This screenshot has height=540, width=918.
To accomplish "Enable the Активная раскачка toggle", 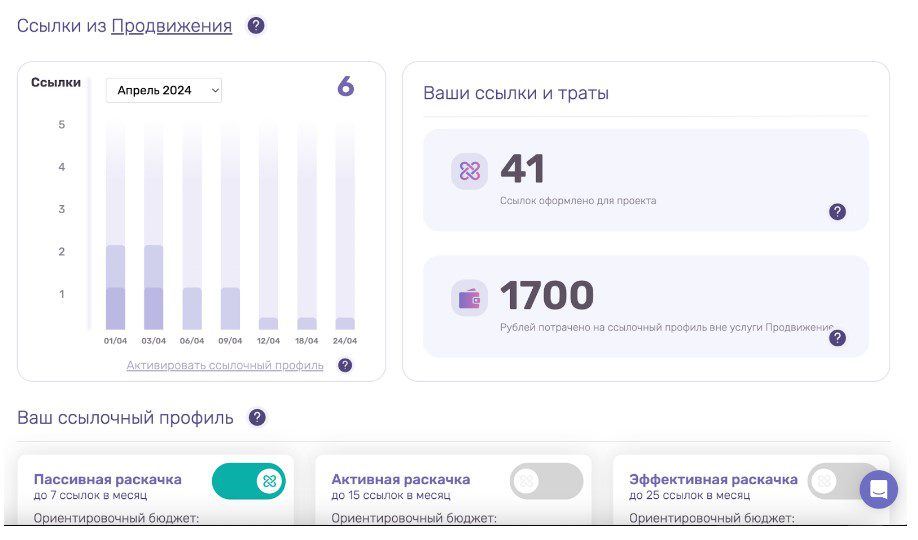I will pyautogui.click(x=546, y=481).
